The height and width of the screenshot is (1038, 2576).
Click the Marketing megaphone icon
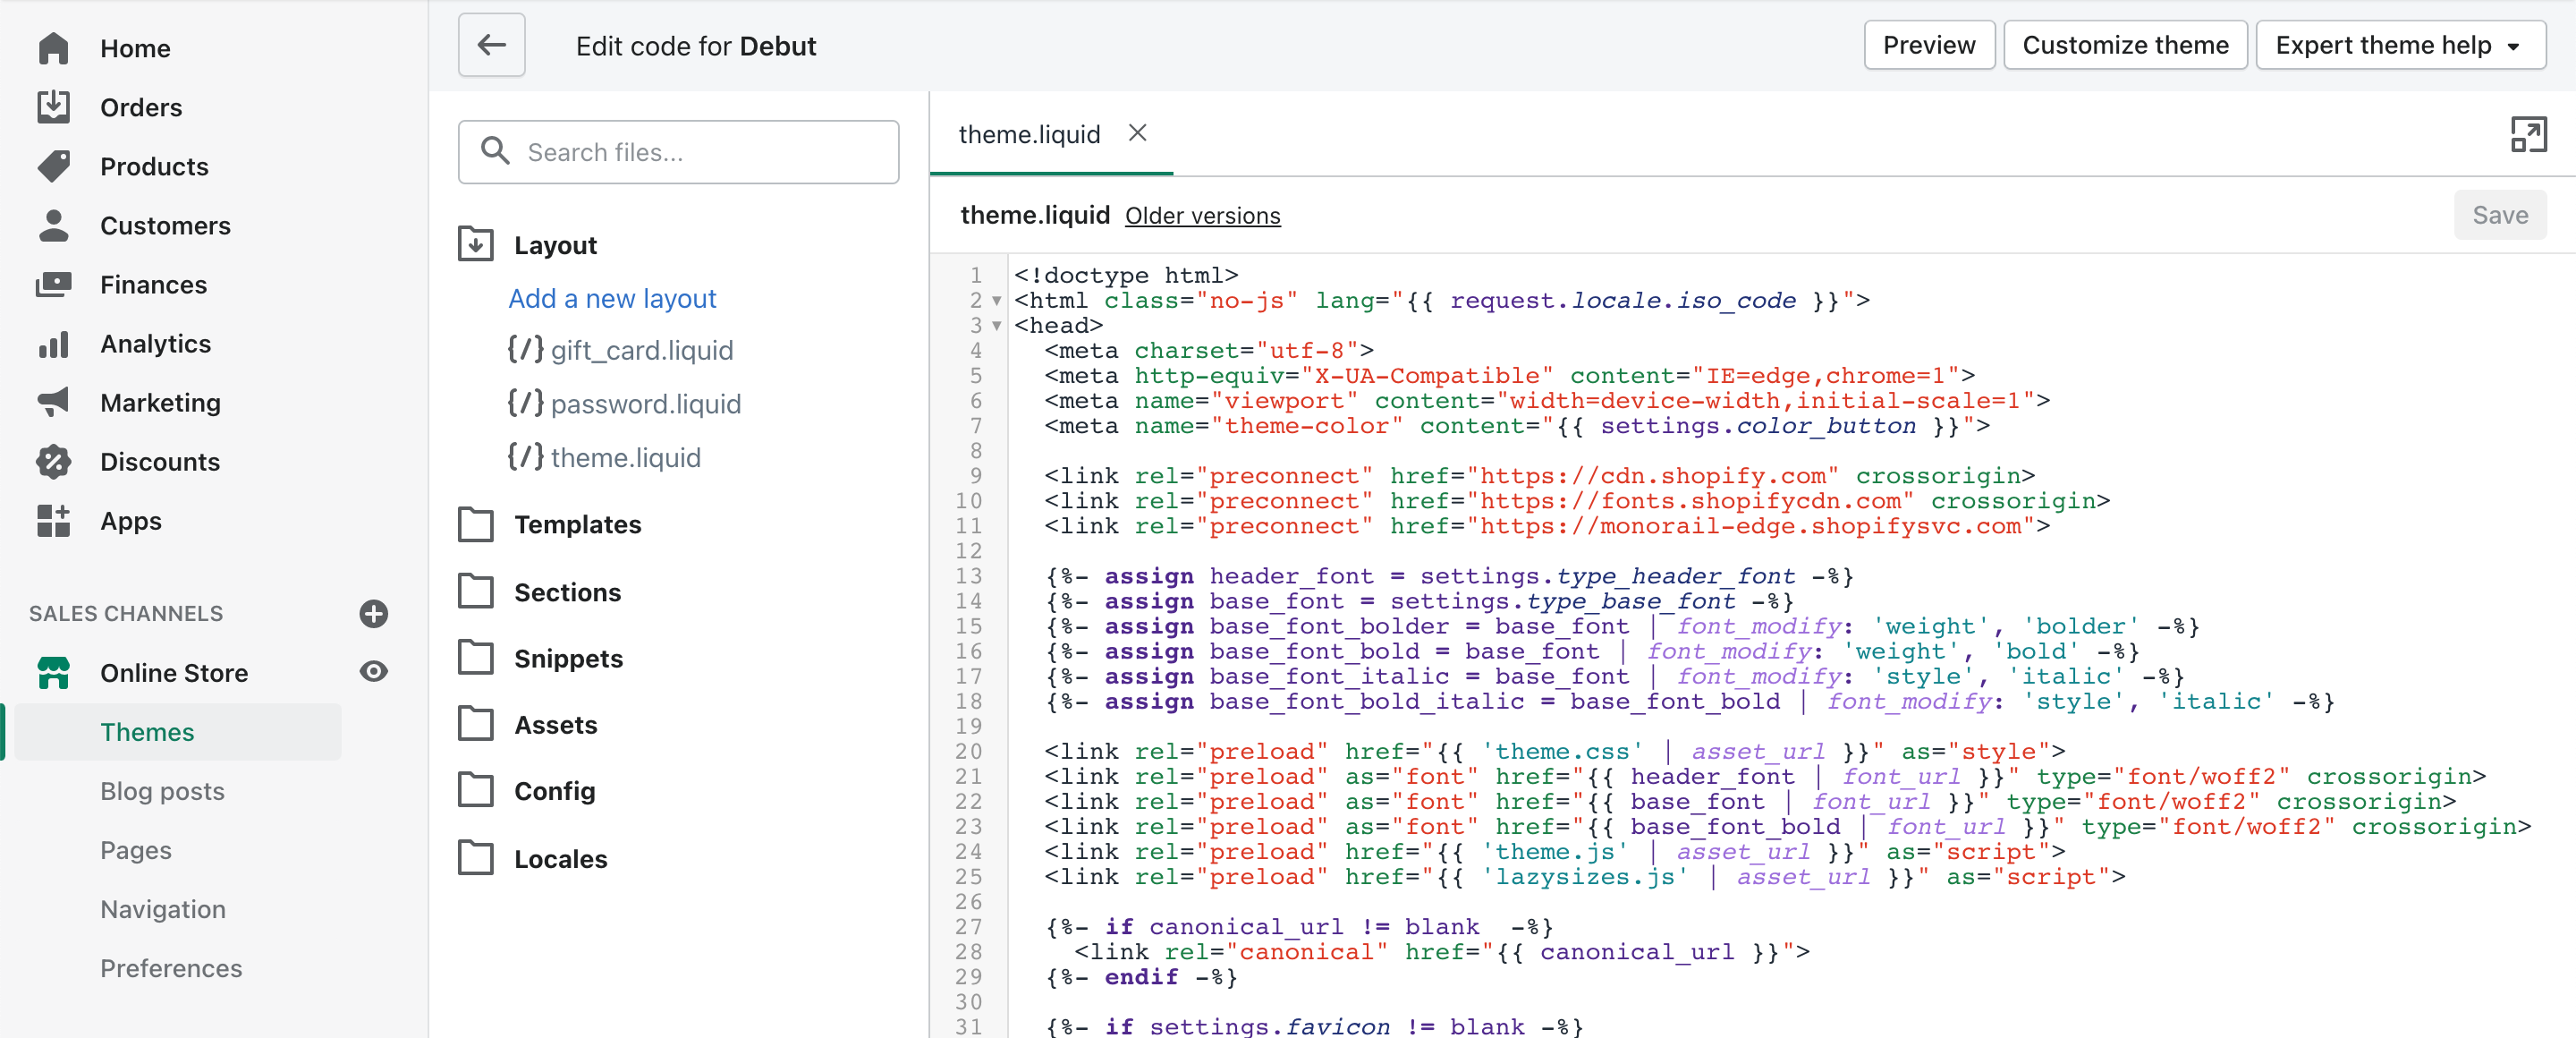(53, 403)
